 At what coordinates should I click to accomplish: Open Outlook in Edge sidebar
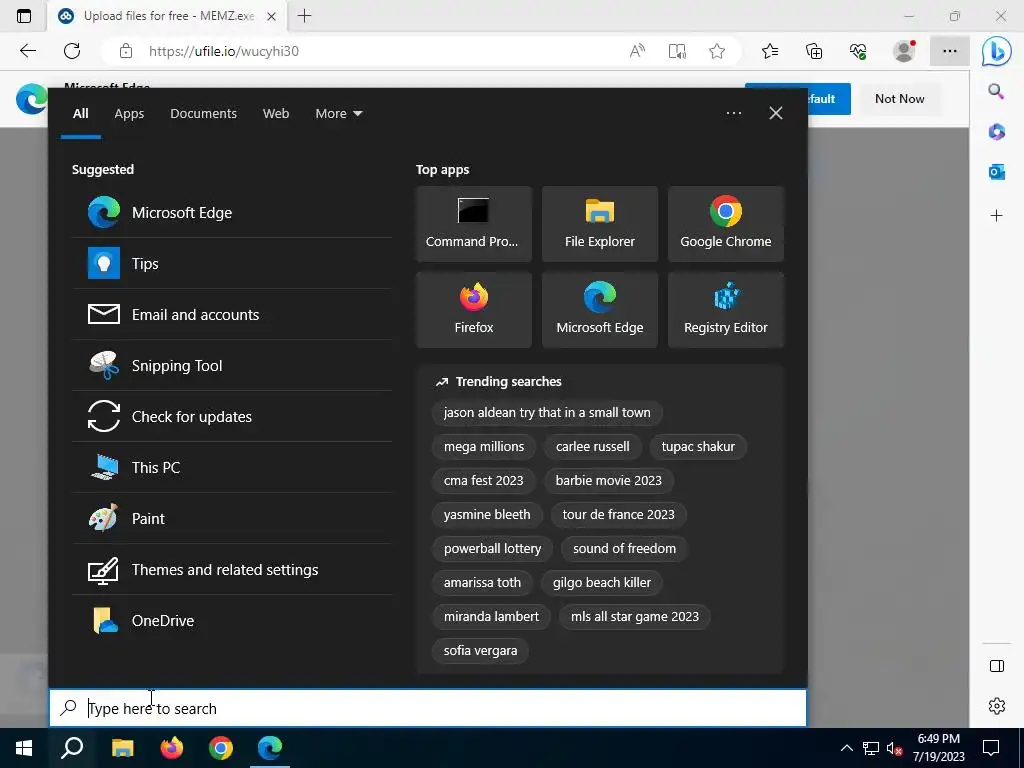click(x=996, y=172)
